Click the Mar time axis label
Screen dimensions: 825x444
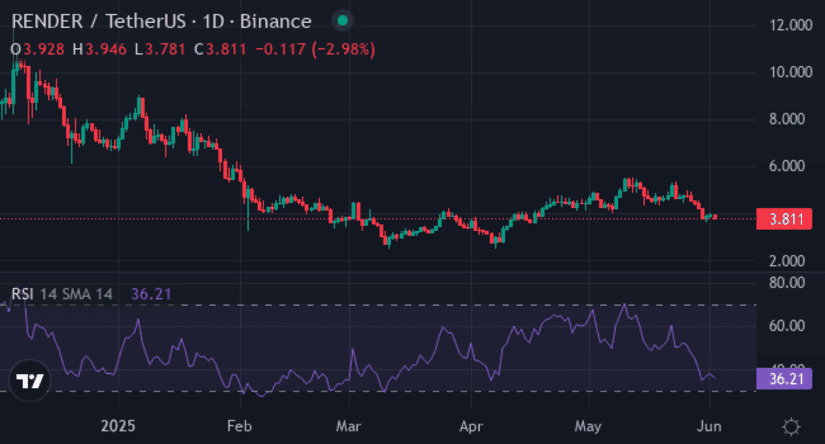point(348,426)
